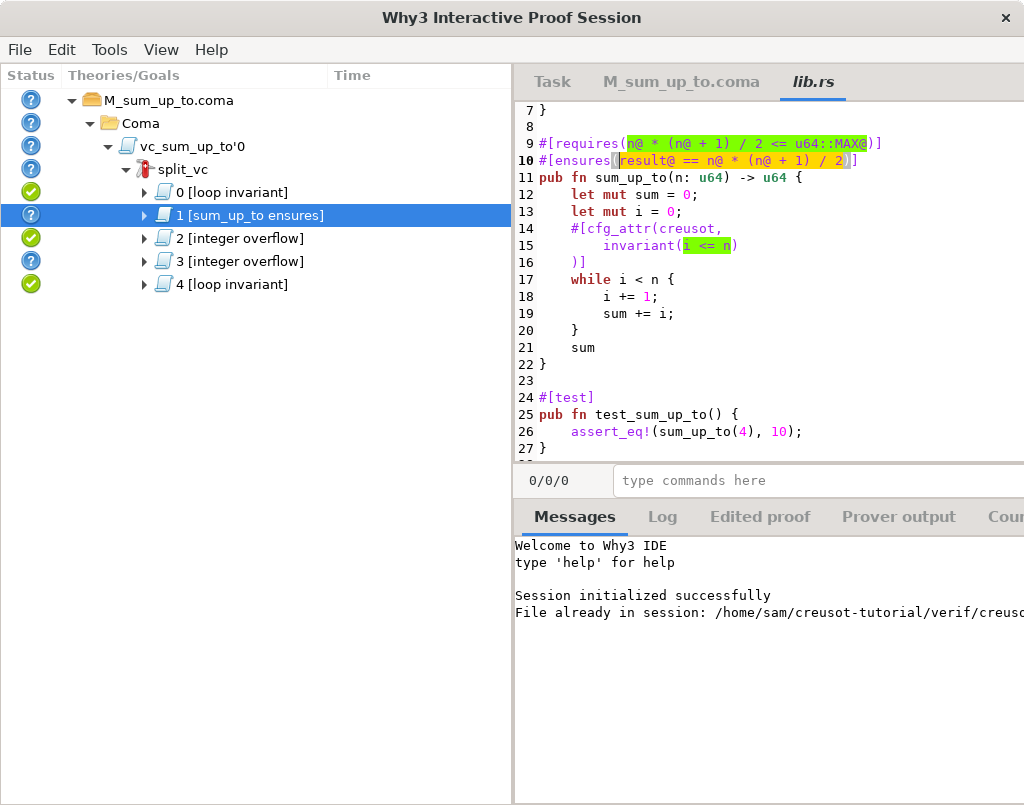Collapse the split_vc node
This screenshot has height=805, width=1024.
(126, 169)
